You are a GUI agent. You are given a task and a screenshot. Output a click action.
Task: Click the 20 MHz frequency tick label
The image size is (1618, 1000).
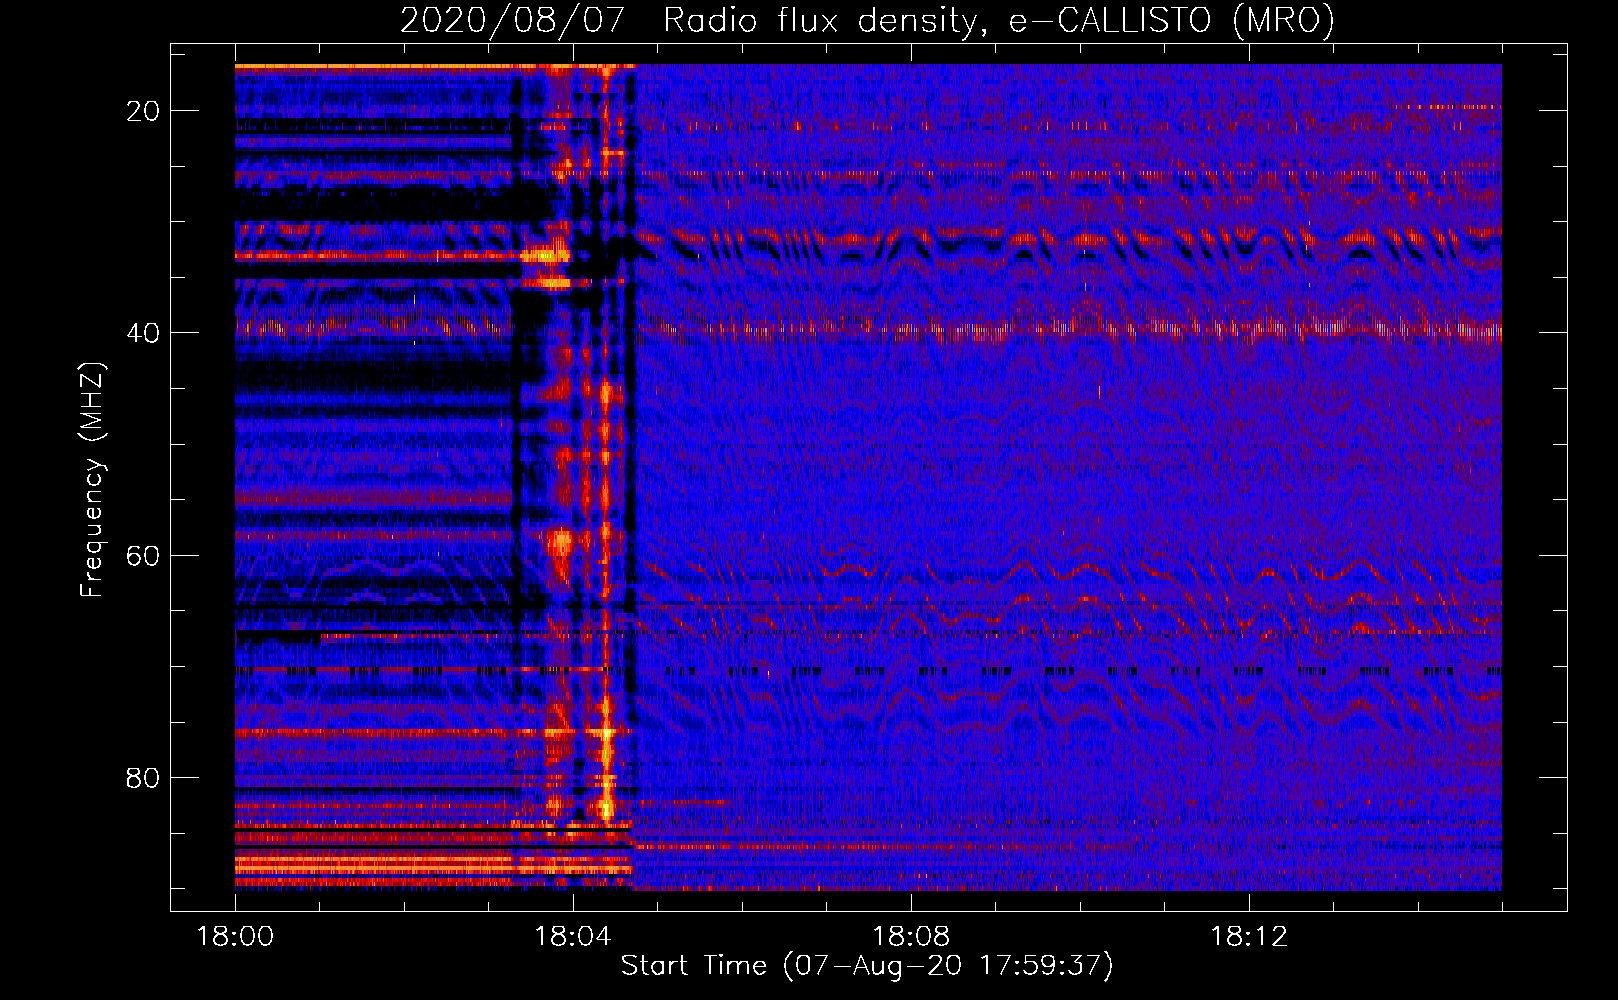pos(144,111)
